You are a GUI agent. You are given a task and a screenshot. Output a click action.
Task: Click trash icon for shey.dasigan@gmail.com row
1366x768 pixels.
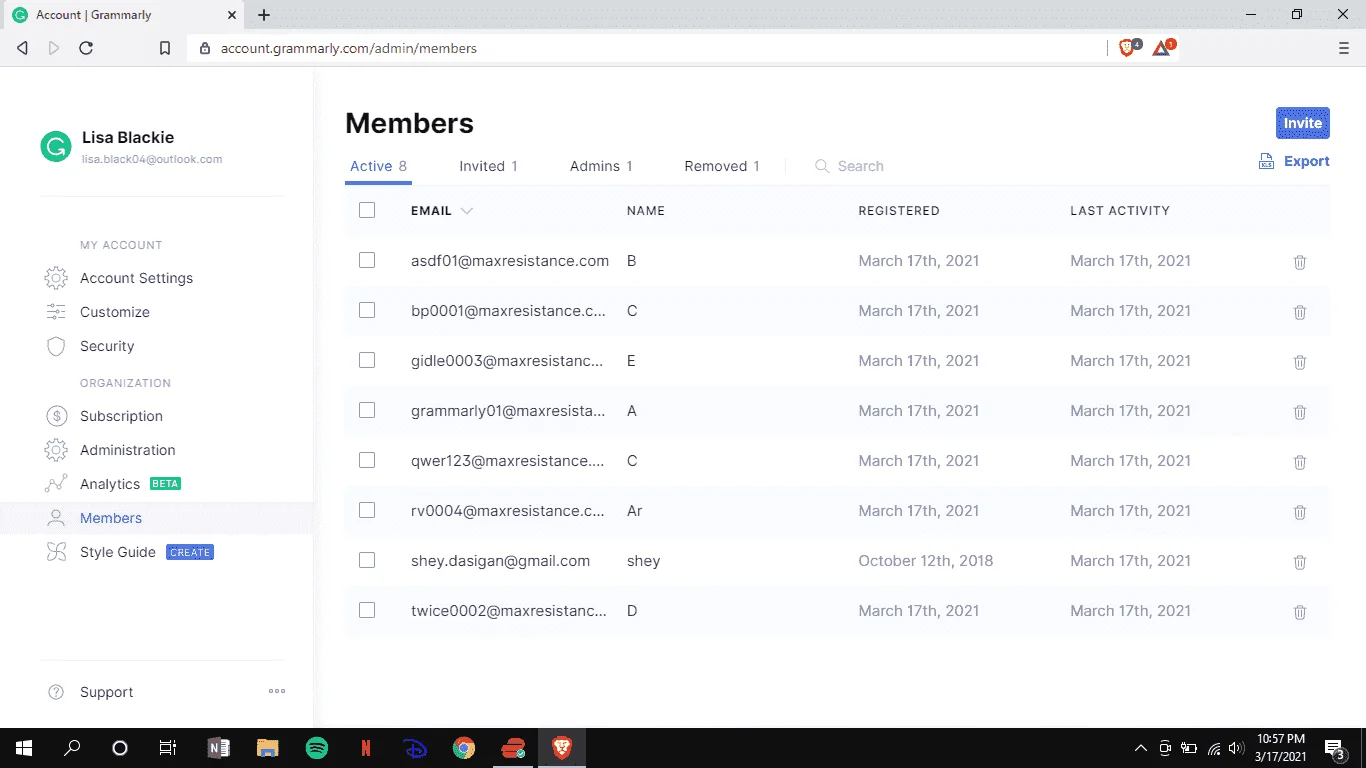pyautogui.click(x=1300, y=562)
